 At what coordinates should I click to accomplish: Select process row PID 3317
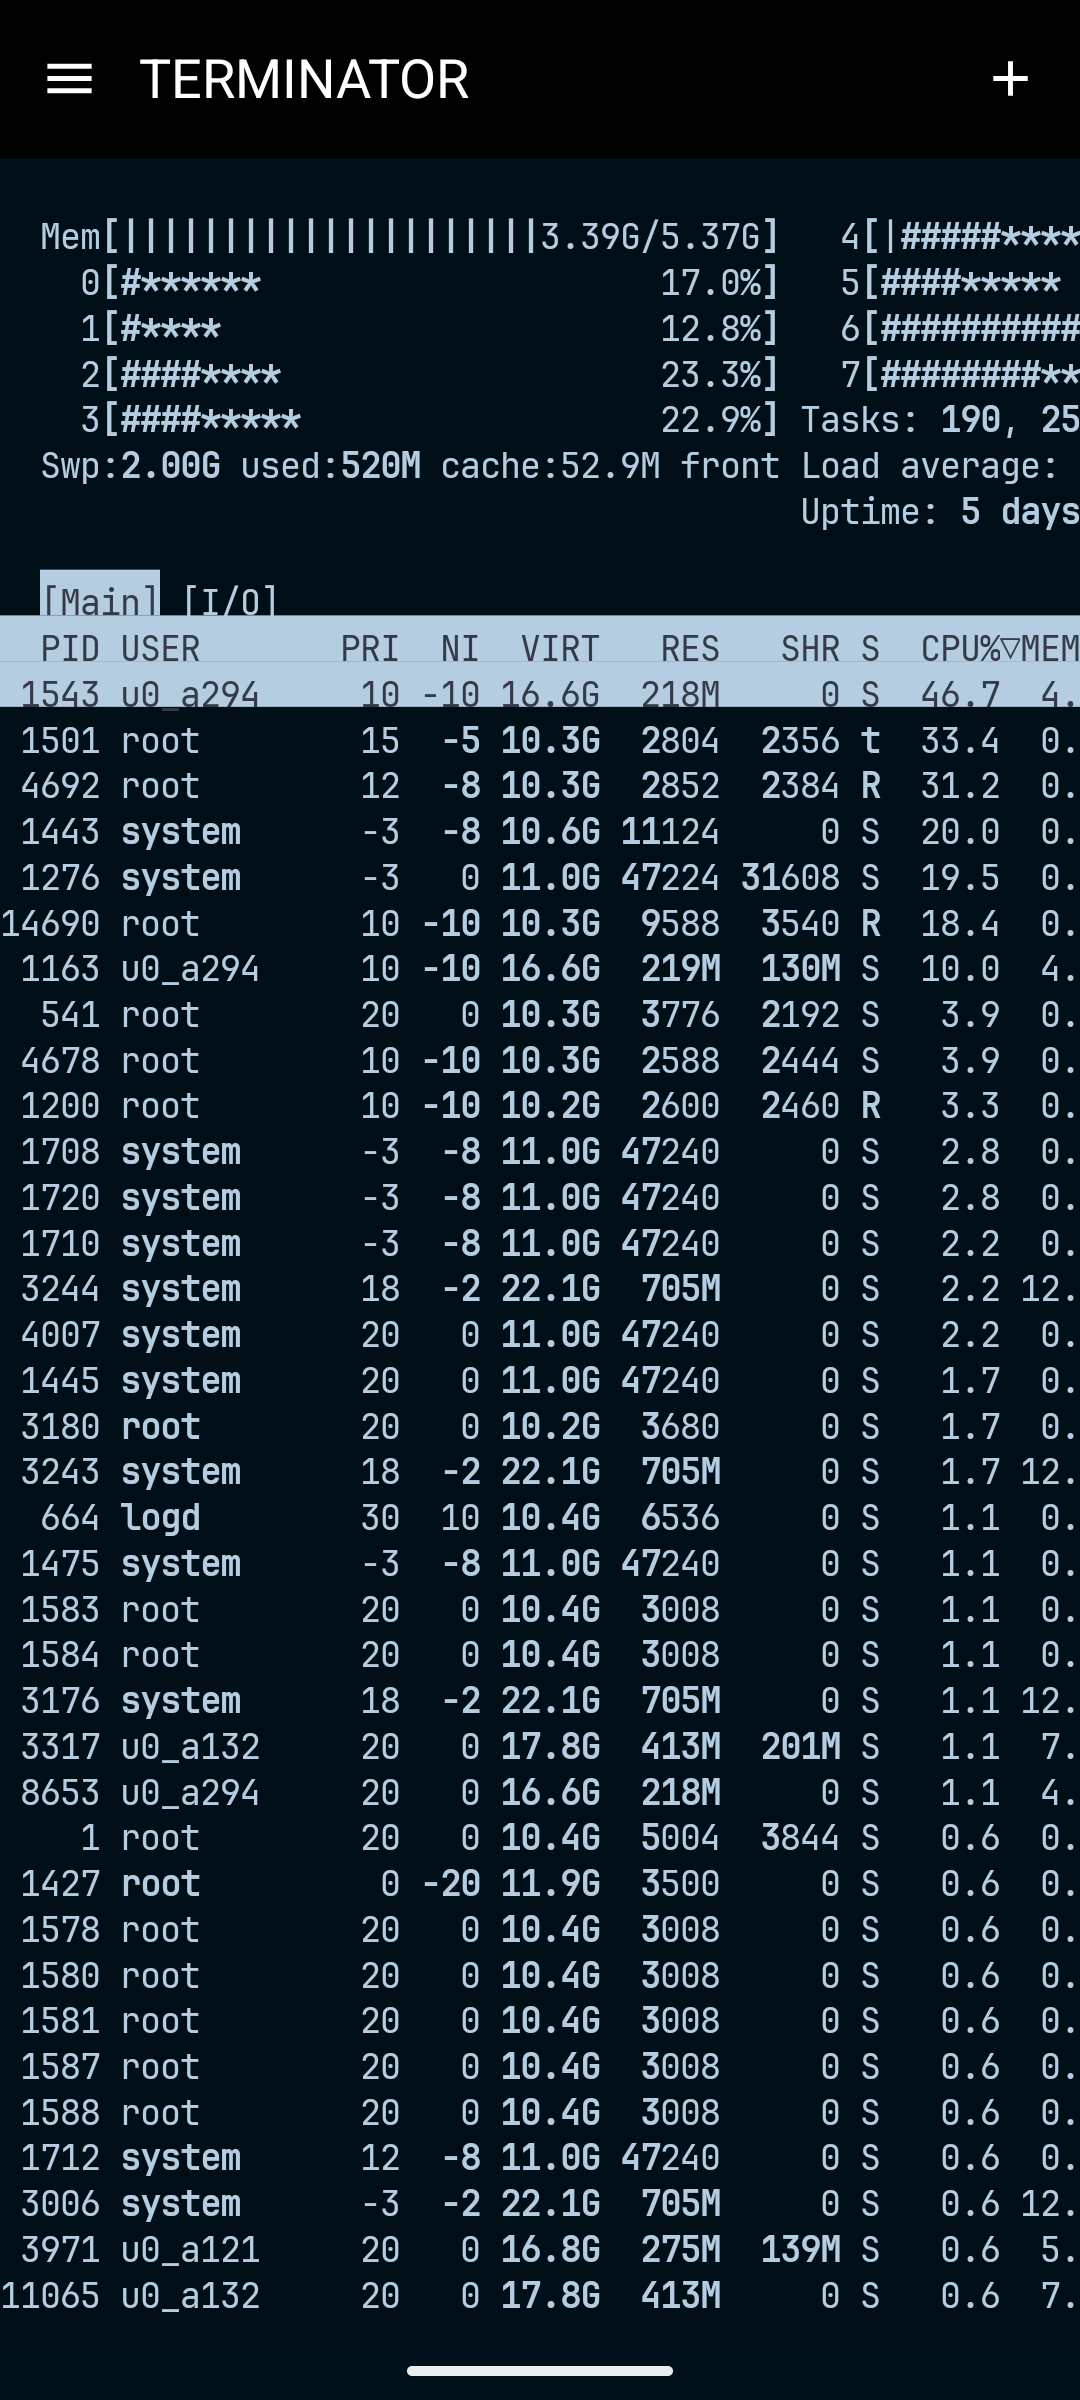click(x=540, y=1747)
